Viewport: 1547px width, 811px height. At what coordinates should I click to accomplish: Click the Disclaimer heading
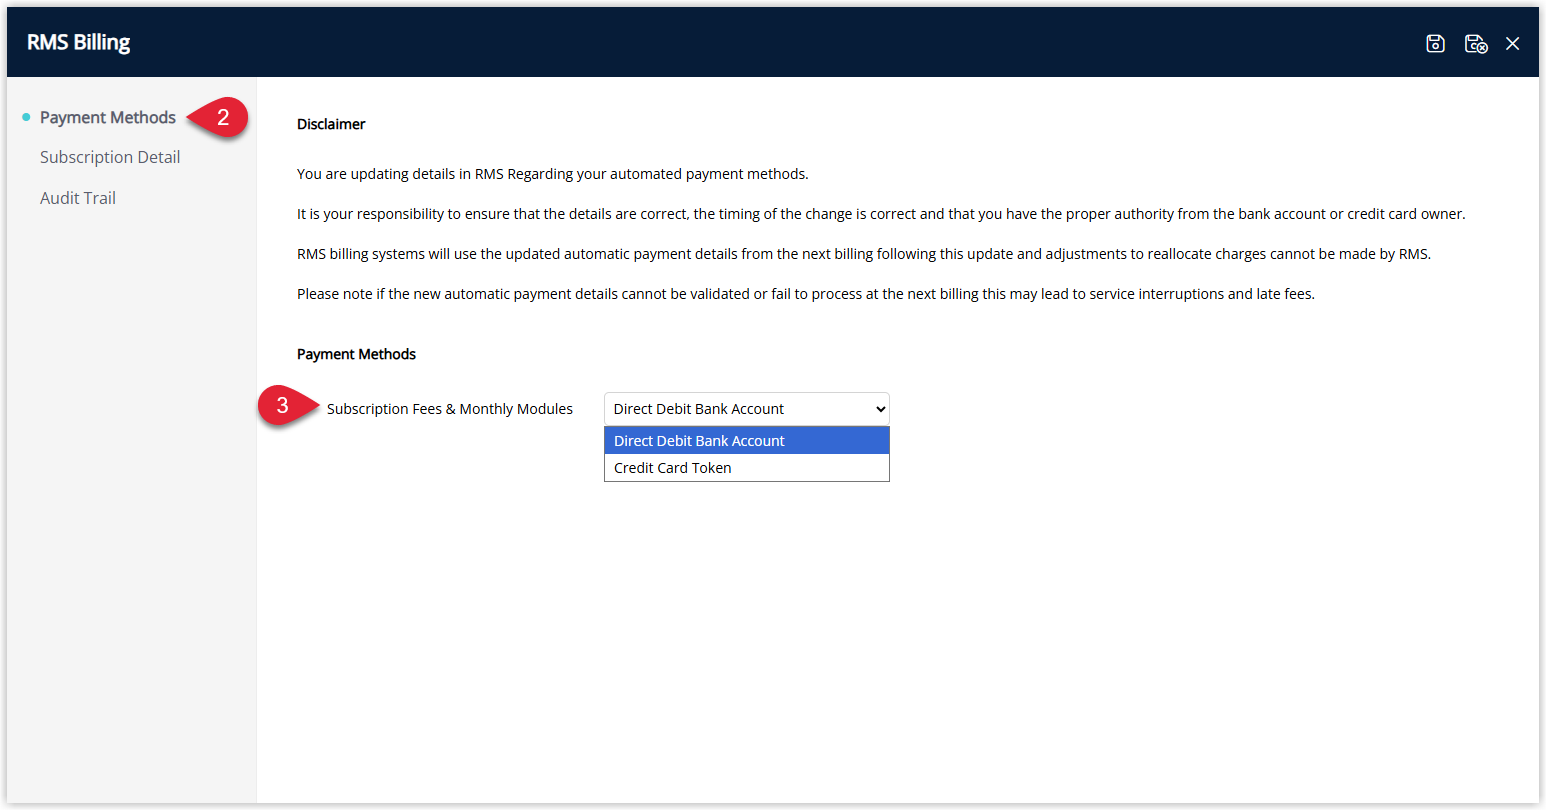(x=331, y=124)
